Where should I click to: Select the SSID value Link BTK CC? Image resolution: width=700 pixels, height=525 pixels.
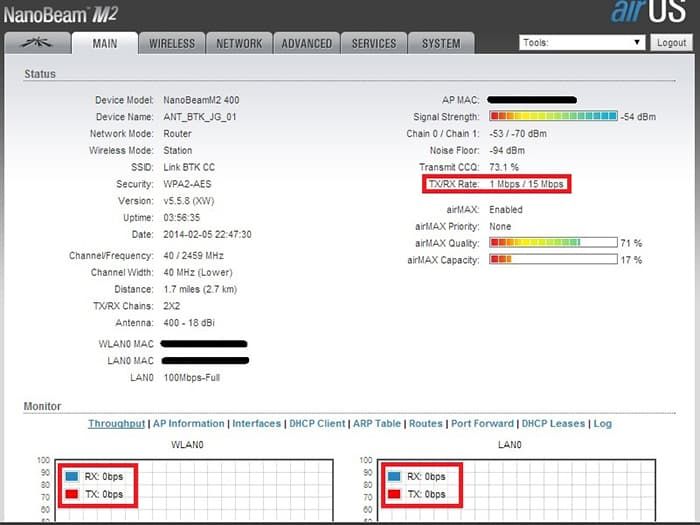[x=189, y=167]
